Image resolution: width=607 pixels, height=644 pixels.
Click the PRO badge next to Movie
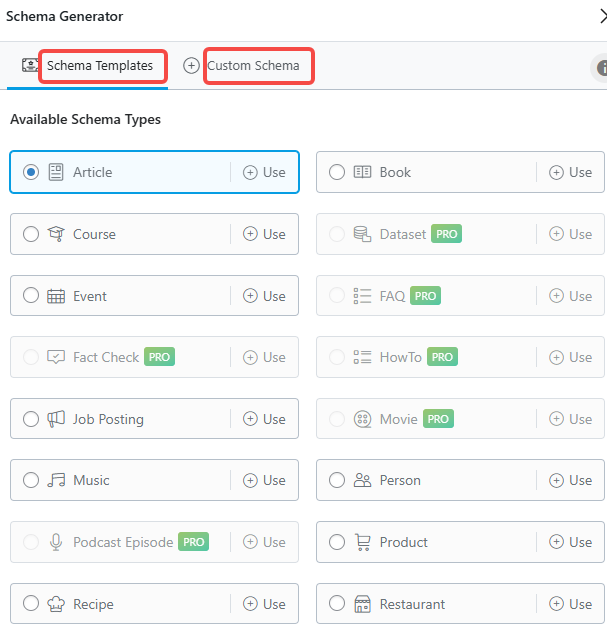[438, 419]
